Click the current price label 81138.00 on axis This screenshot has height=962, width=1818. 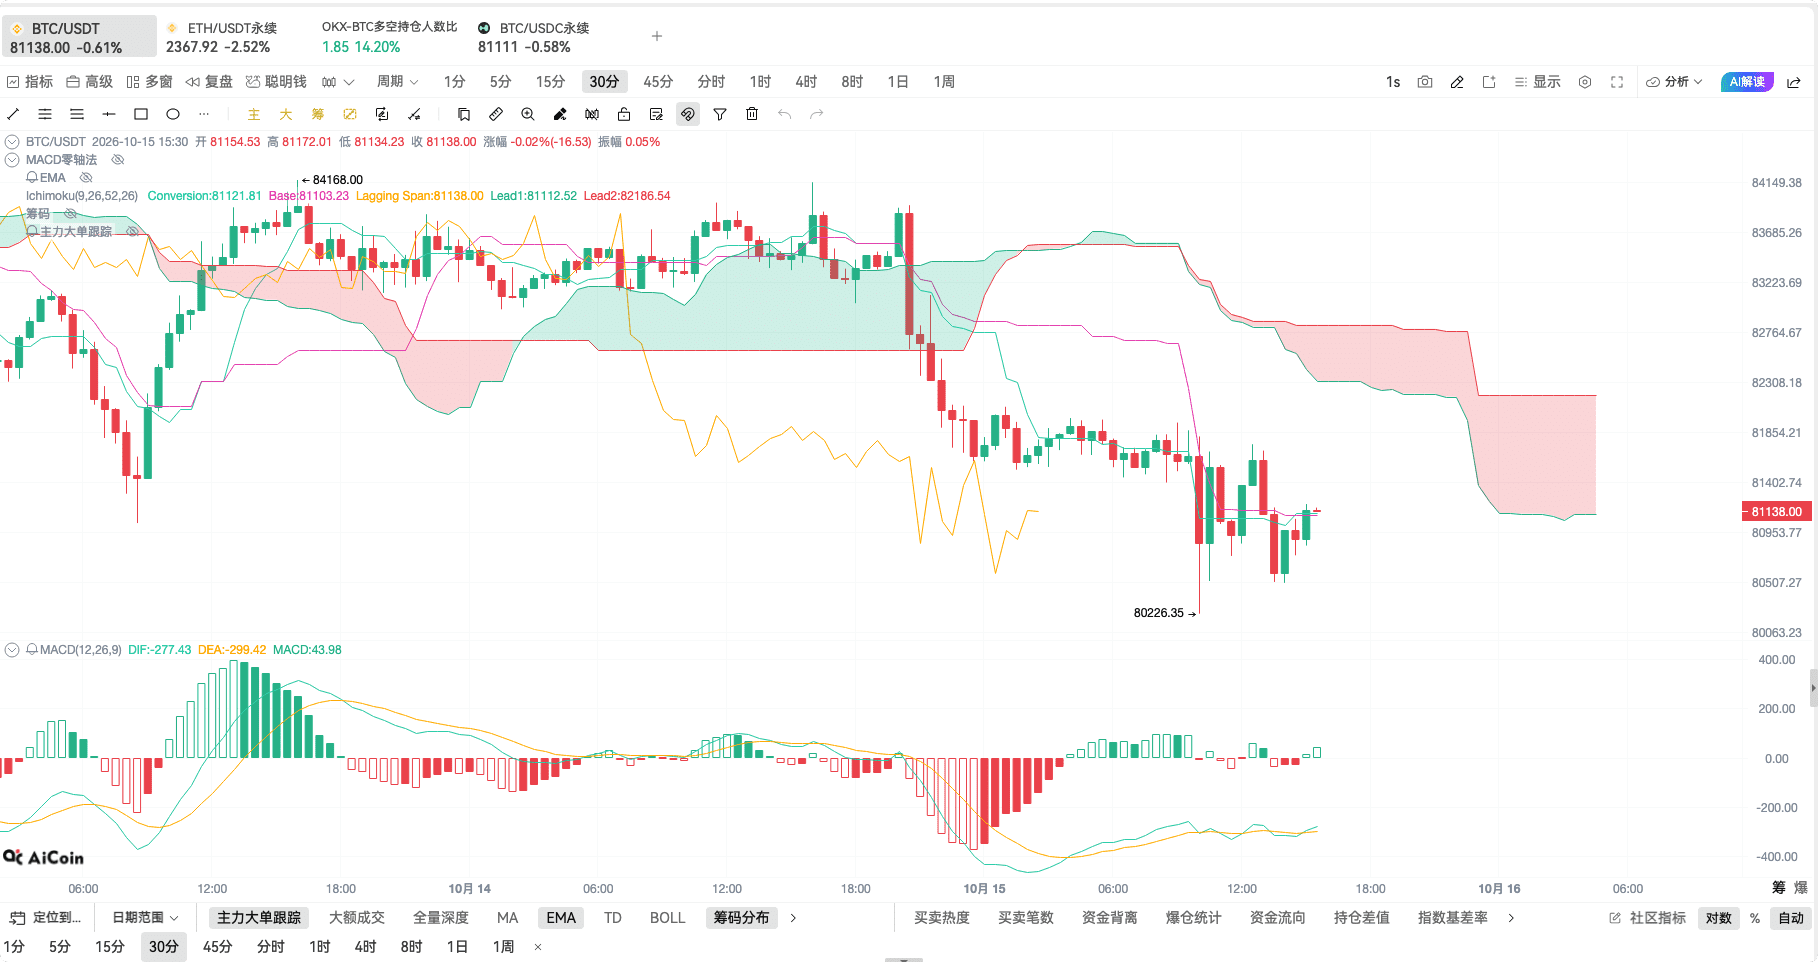pos(1775,512)
